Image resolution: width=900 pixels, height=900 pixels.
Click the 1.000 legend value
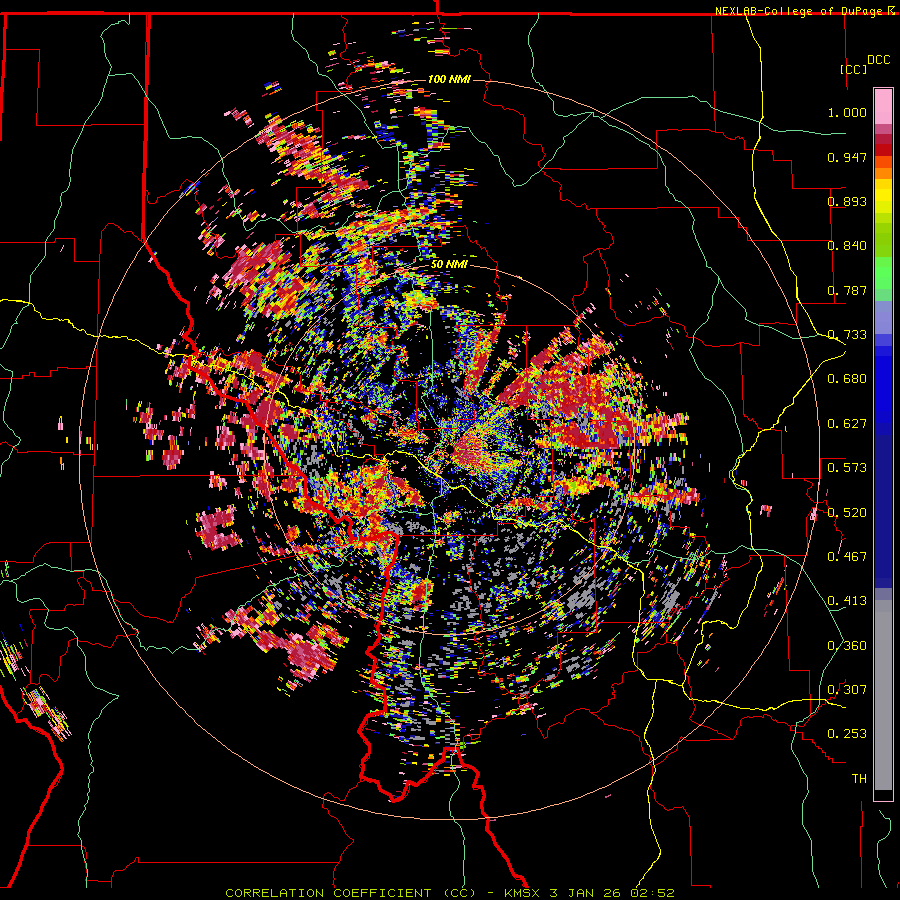click(847, 112)
